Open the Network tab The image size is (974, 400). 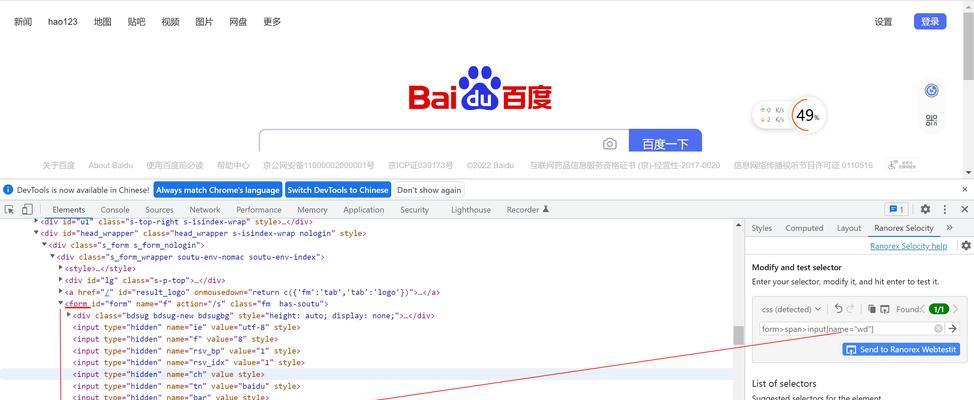(204, 210)
